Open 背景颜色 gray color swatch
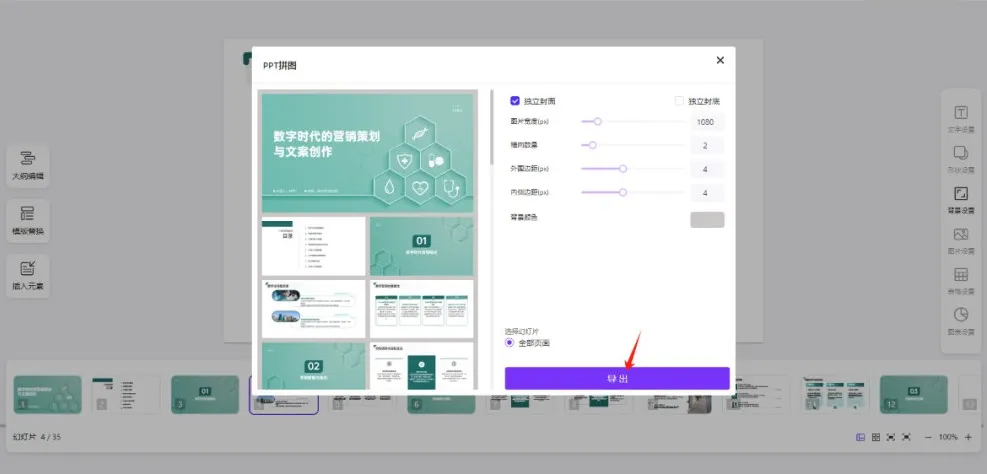The width and height of the screenshot is (987, 474). click(x=708, y=220)
